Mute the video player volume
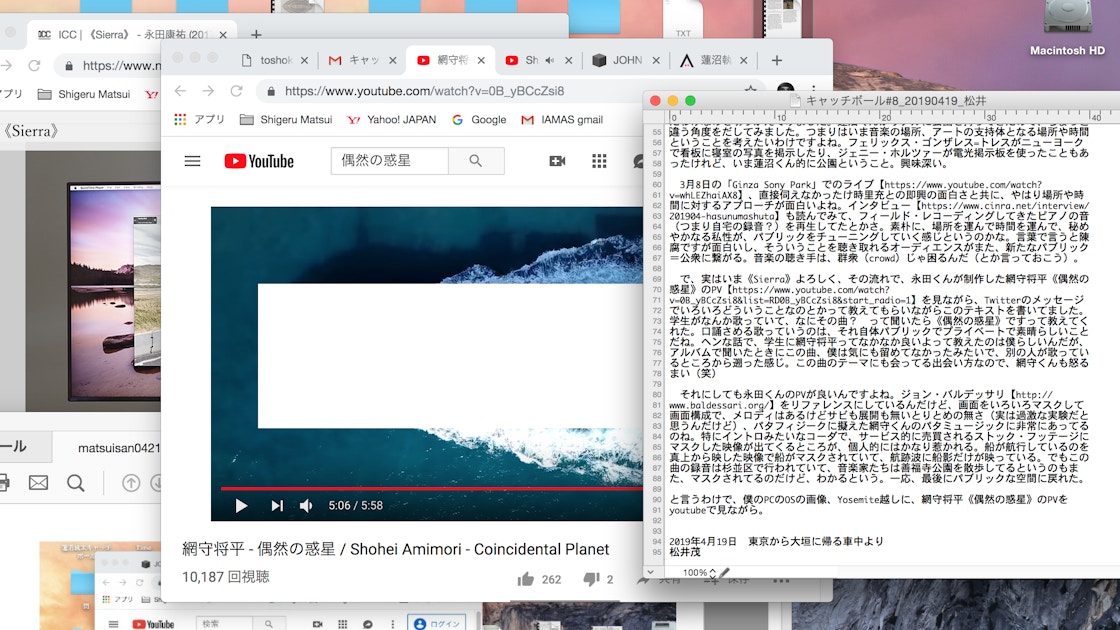 tap(307, 506)
